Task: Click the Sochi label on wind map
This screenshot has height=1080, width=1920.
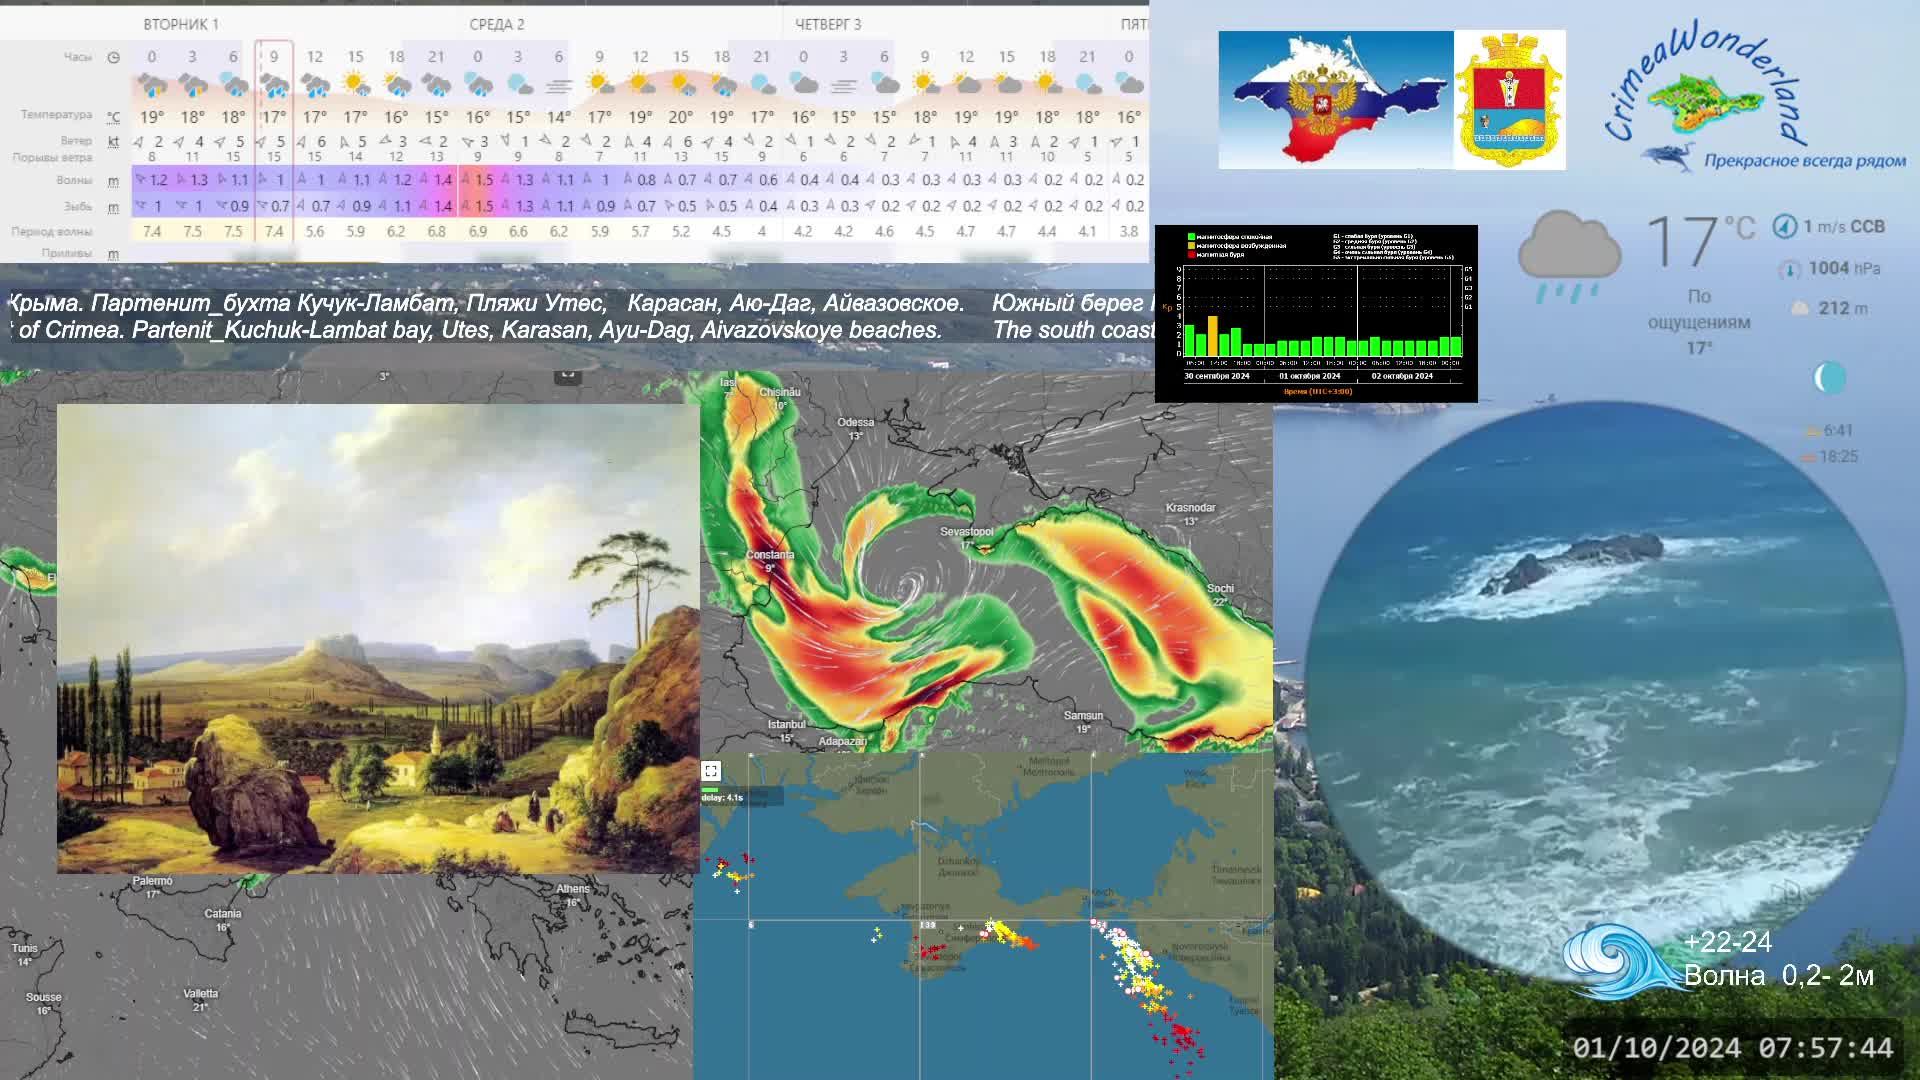Action: click(1220, 589)
